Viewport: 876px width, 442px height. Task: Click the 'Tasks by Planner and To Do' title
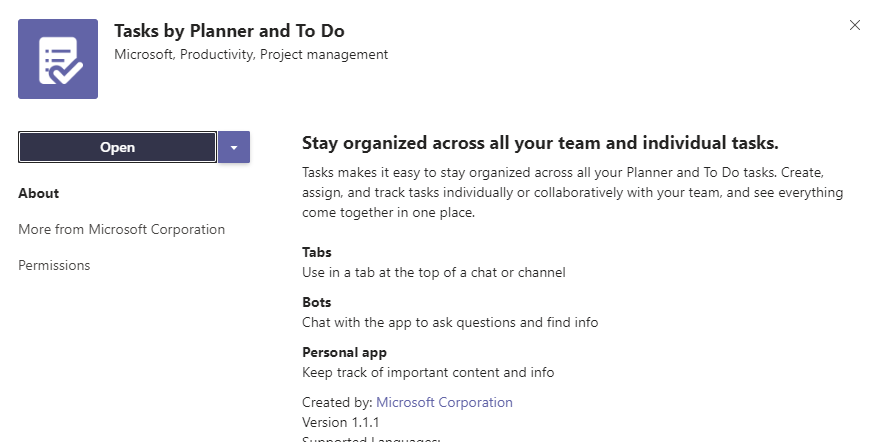229,31
